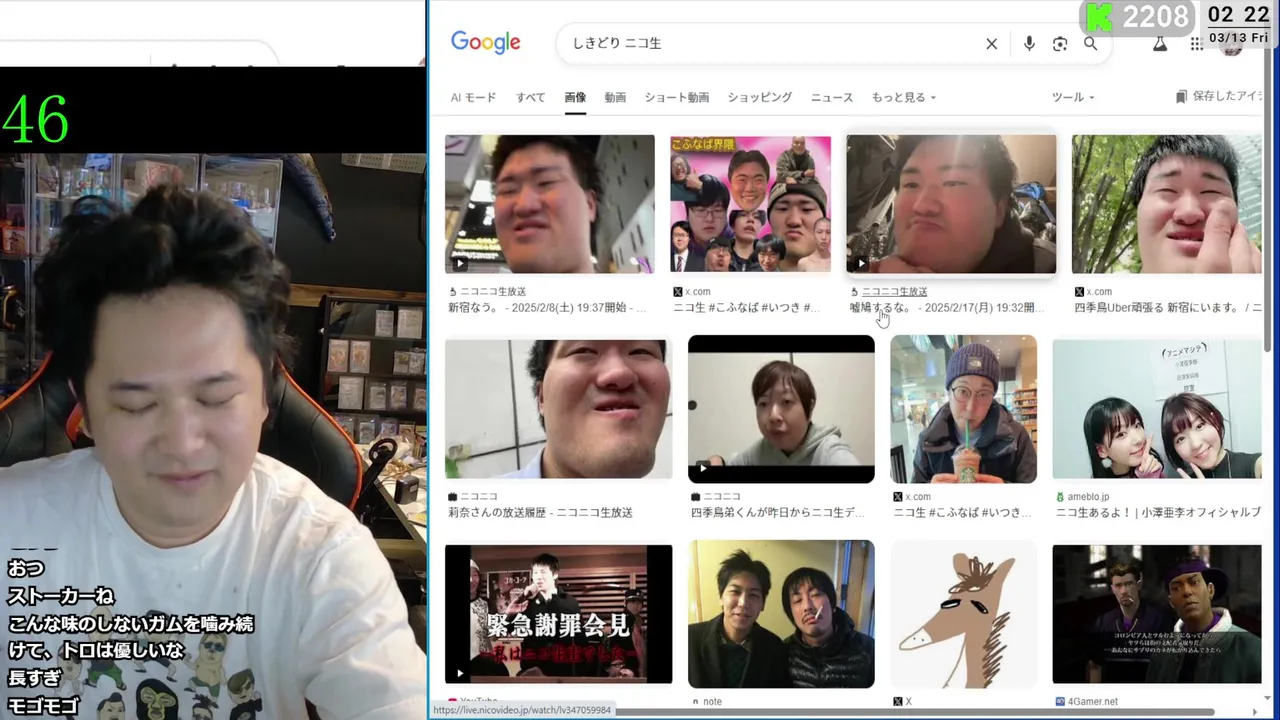Open horse drawing thumbnail
The image size is (1280, 720).
(964, 614)
